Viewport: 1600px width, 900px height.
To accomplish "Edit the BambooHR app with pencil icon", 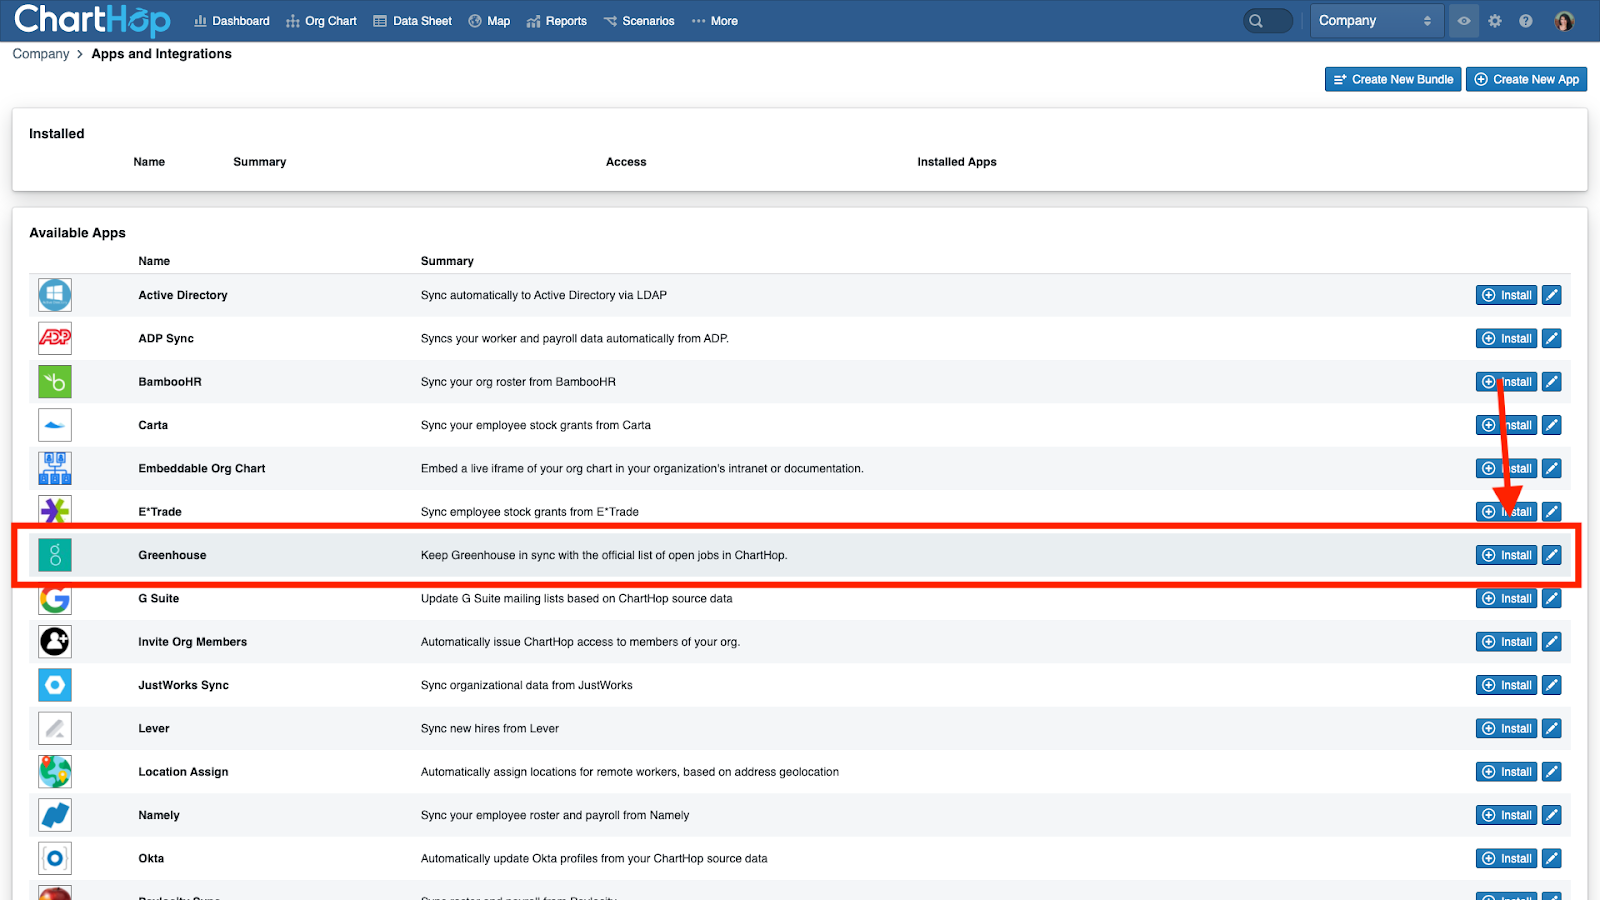I will 1552,382.
